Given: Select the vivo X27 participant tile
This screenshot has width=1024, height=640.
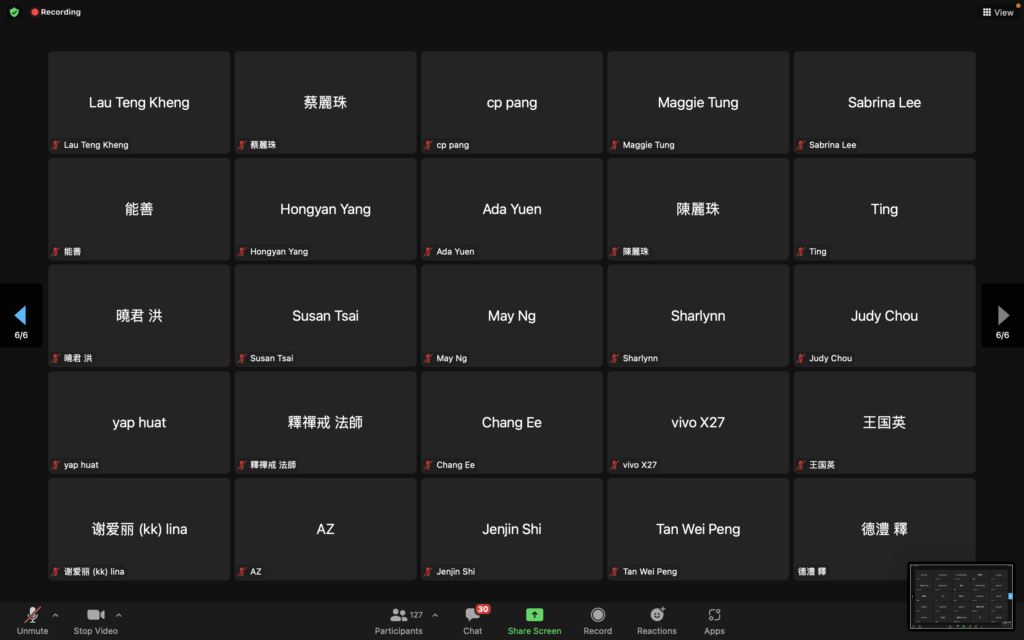Looking at the screenshot, I should pyautogui.click(x=697, y=422).
